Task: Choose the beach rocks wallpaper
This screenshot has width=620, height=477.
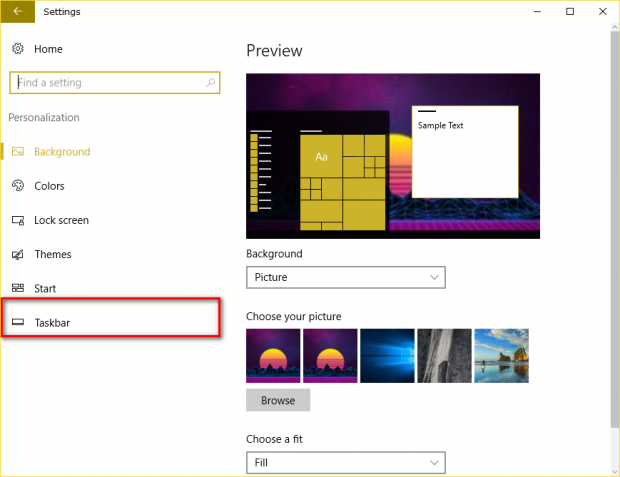Action: point(501,356)
